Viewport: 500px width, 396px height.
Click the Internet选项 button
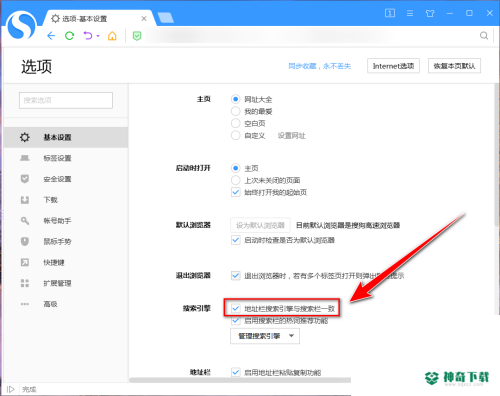coord(393,66)
